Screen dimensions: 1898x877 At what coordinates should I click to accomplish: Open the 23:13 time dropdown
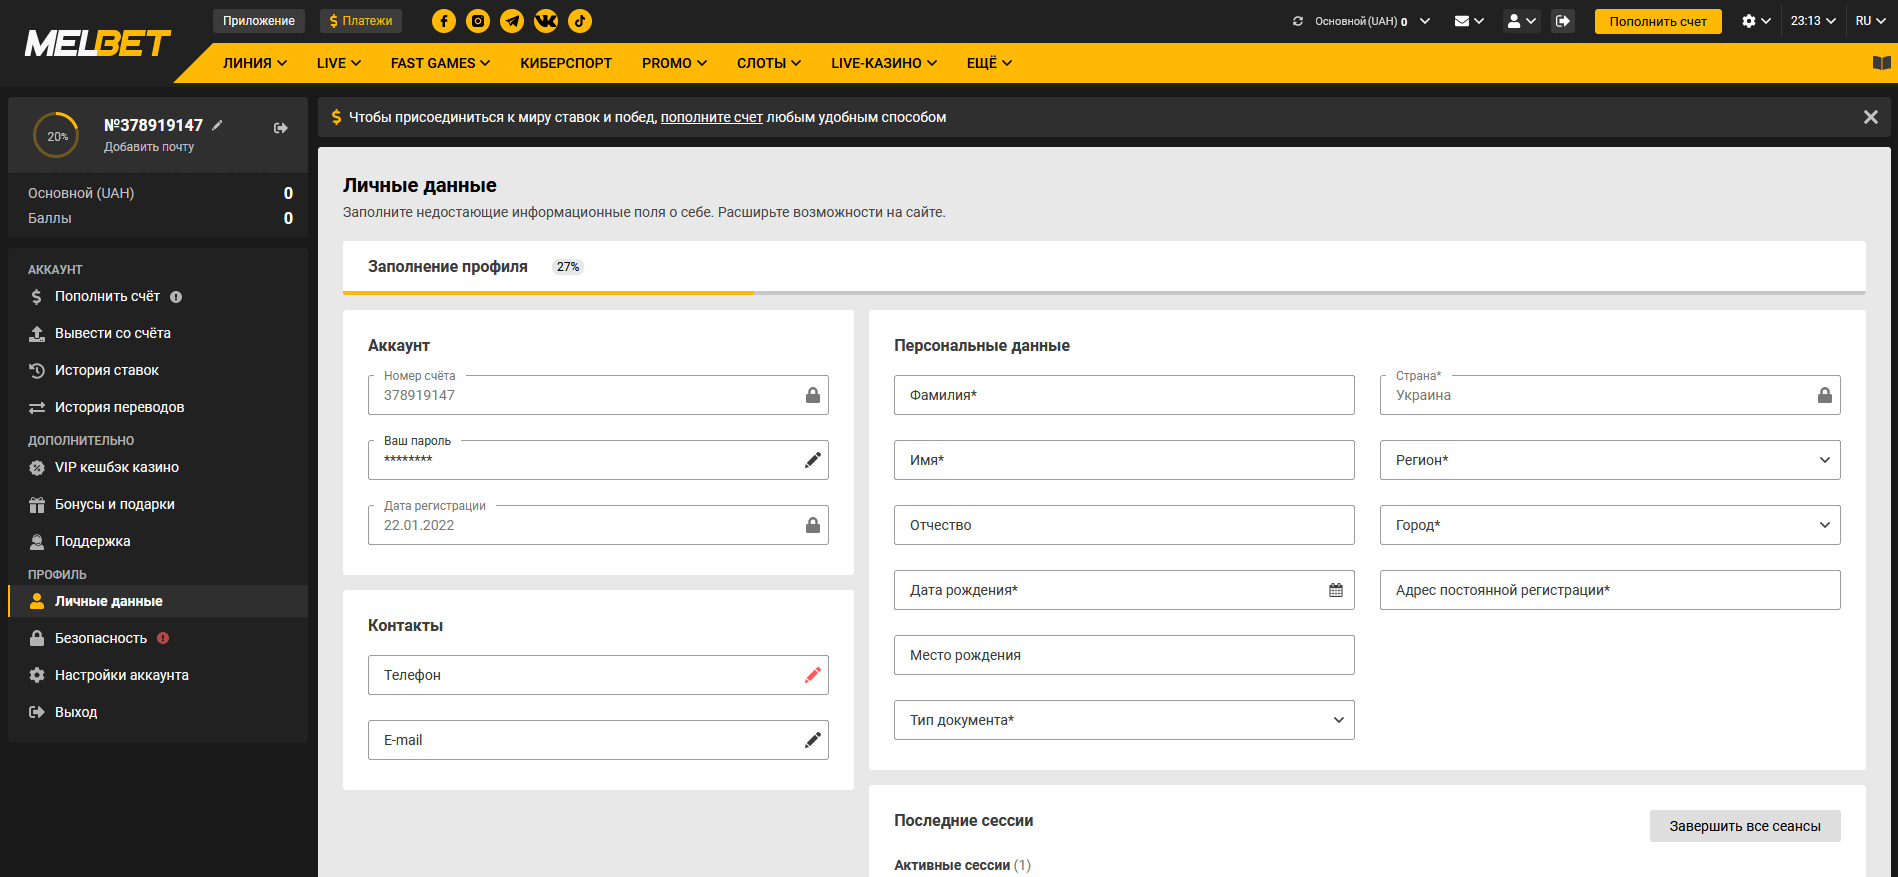click(x=1813, y=21)
